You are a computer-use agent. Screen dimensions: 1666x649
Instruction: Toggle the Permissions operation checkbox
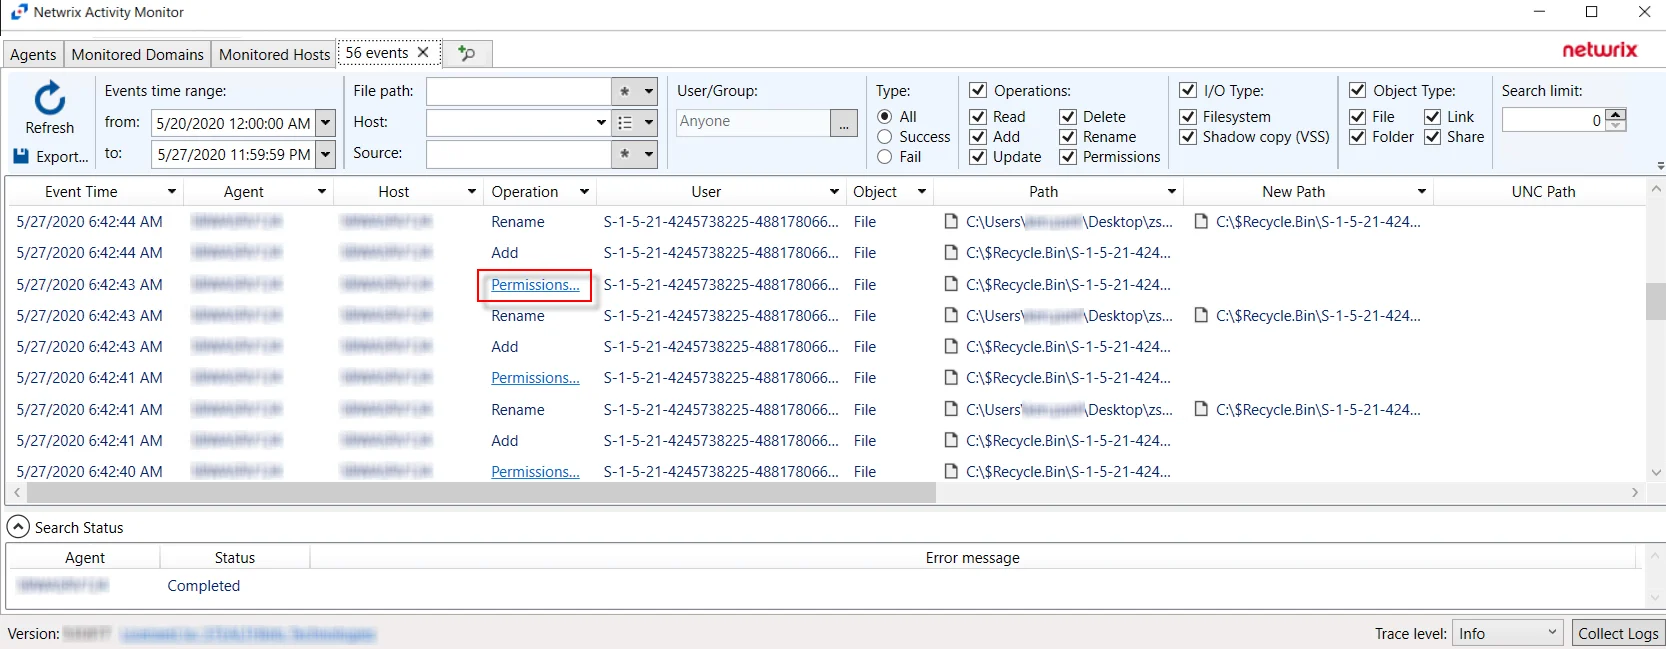[x=1068, y=157]
